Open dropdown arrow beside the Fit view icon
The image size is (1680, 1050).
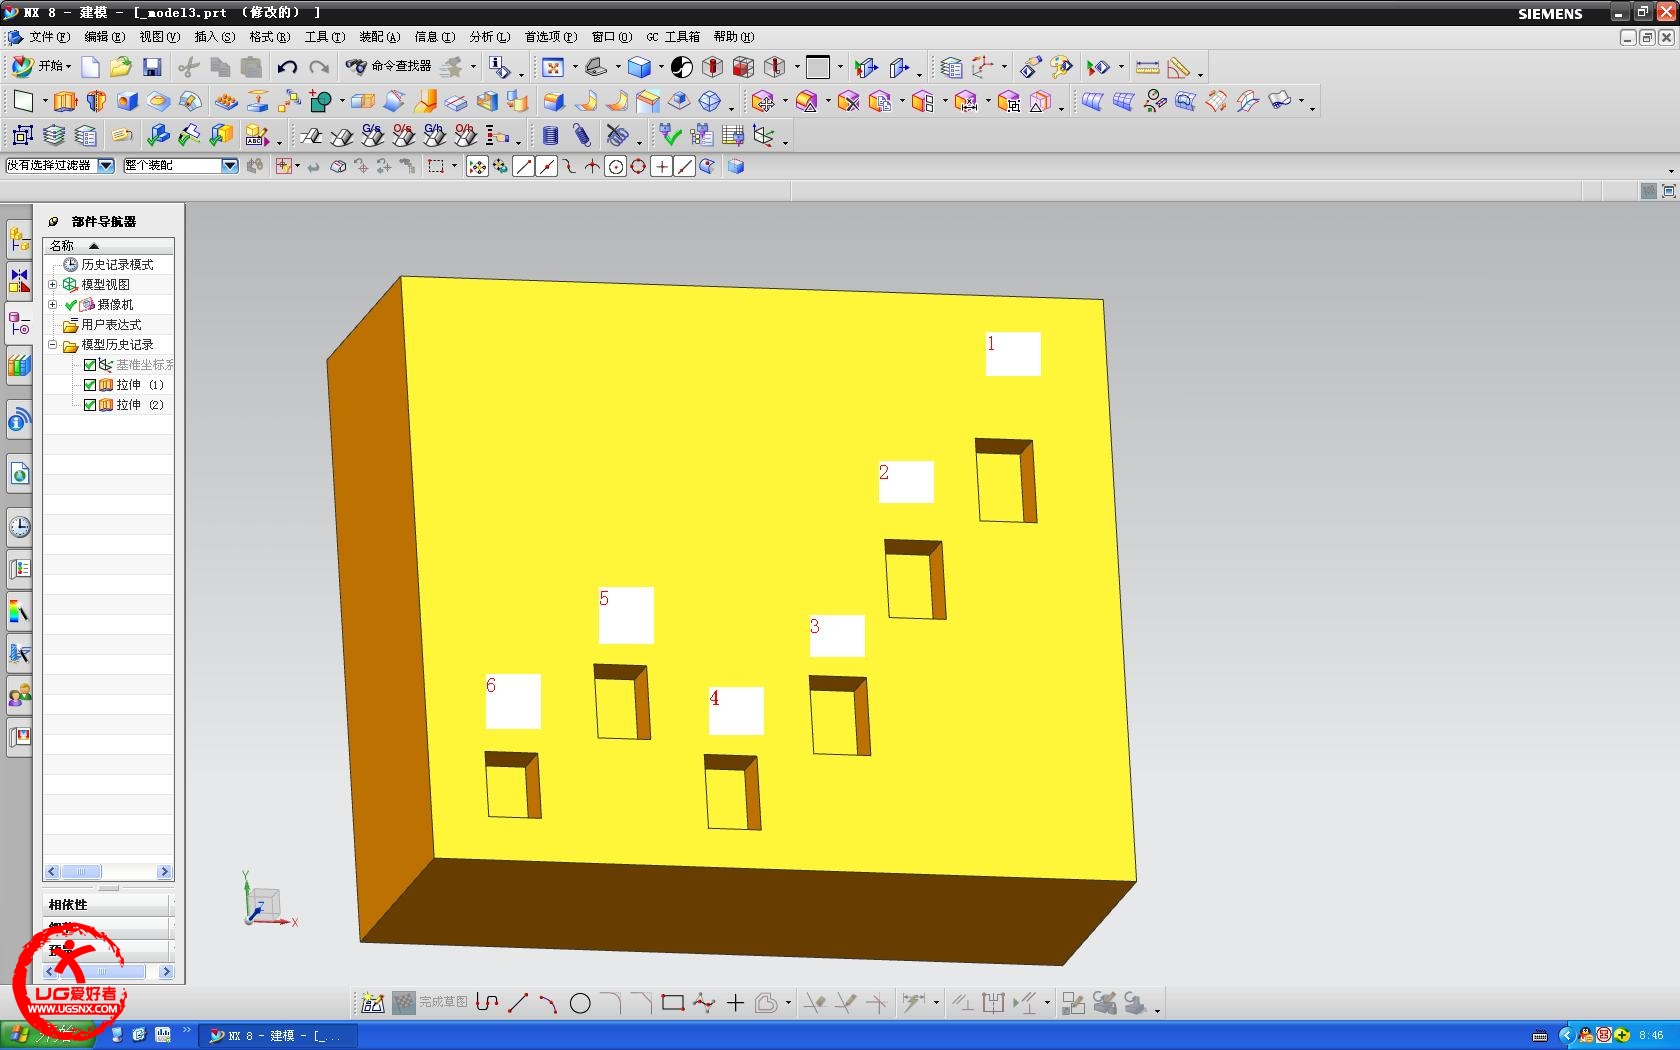coord(575,68)
